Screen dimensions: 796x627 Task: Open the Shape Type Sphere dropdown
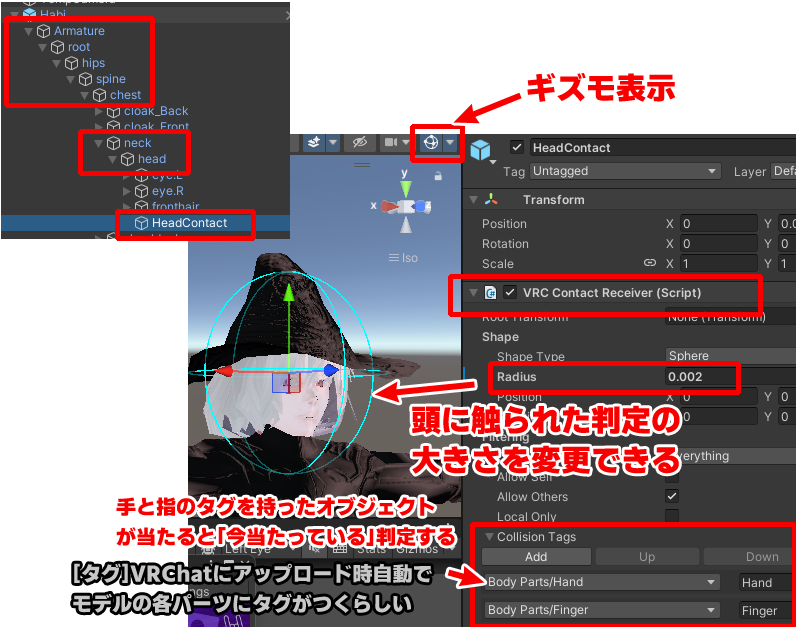pos(731,355)
